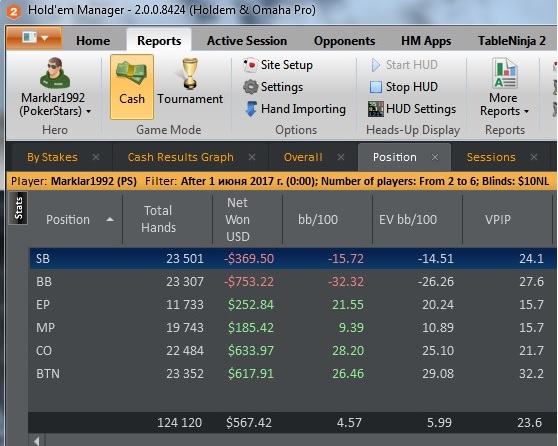Screen dimensions: 558x446
Task: Sort by EV bb/100 column header
Action: pyautogui.click(x=408, y=220)
